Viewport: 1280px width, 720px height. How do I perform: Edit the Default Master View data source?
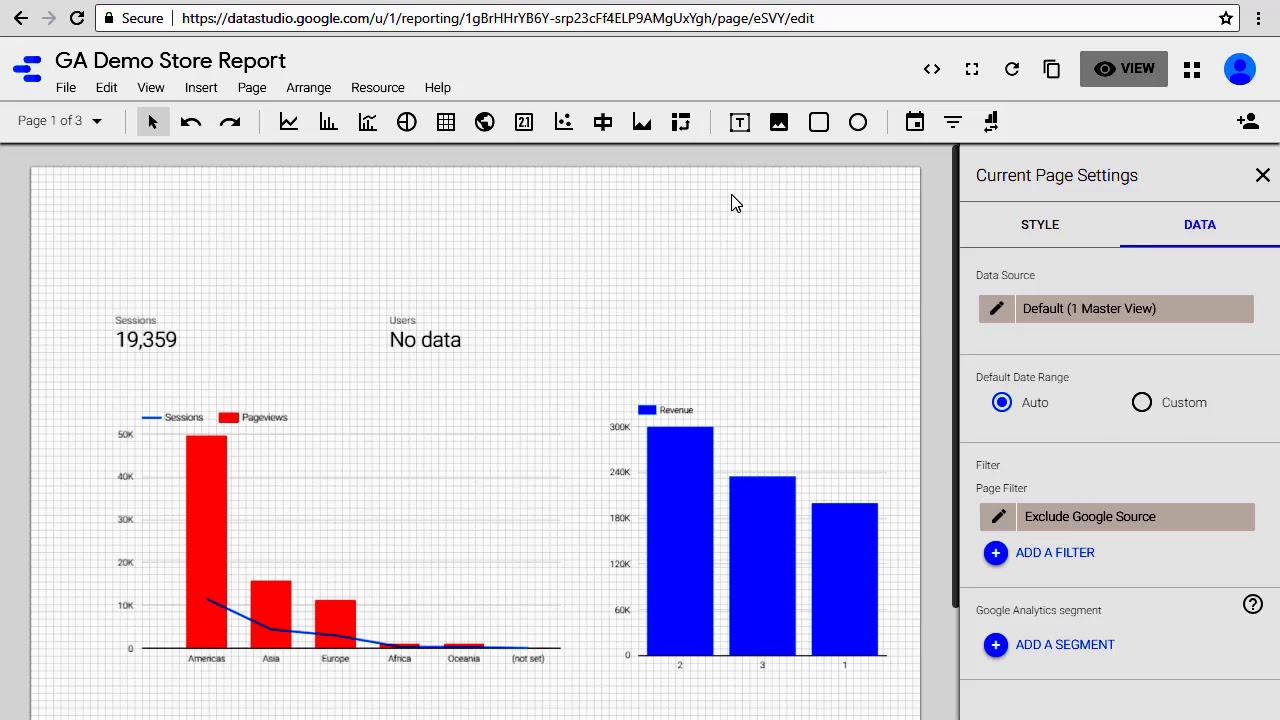(997, 309)
